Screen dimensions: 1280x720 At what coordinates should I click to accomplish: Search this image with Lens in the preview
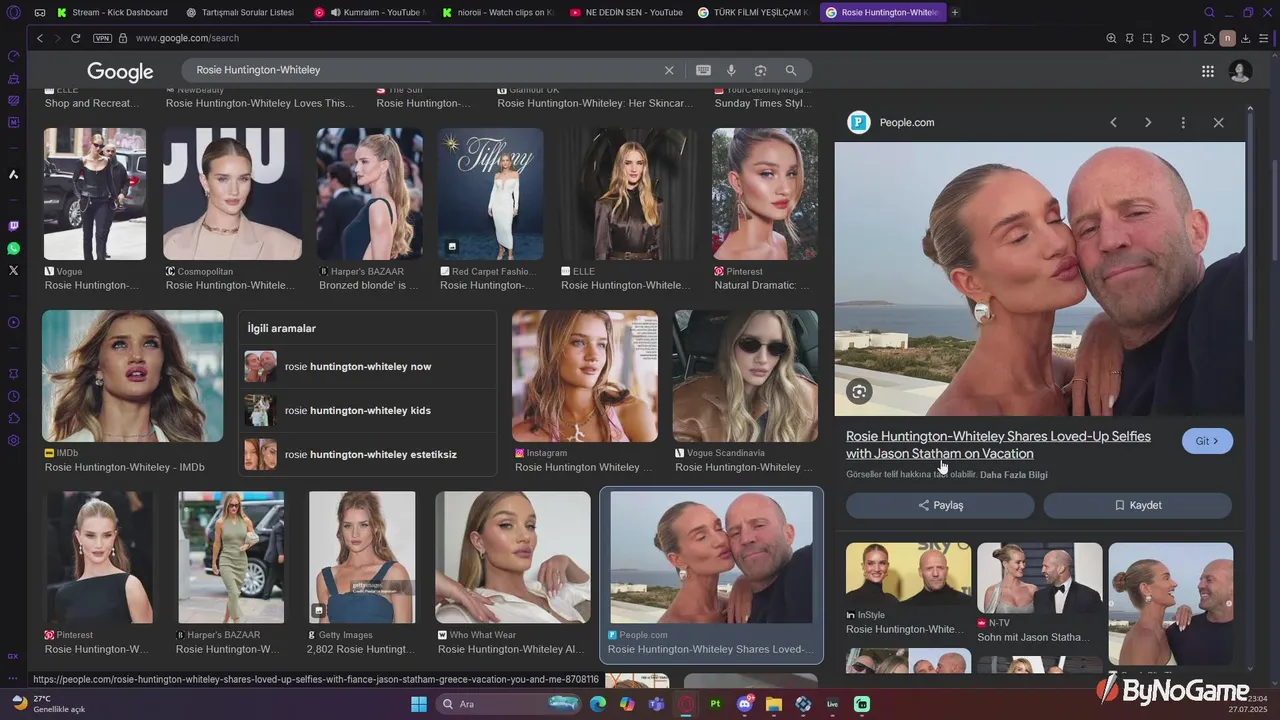coord(859,392)
